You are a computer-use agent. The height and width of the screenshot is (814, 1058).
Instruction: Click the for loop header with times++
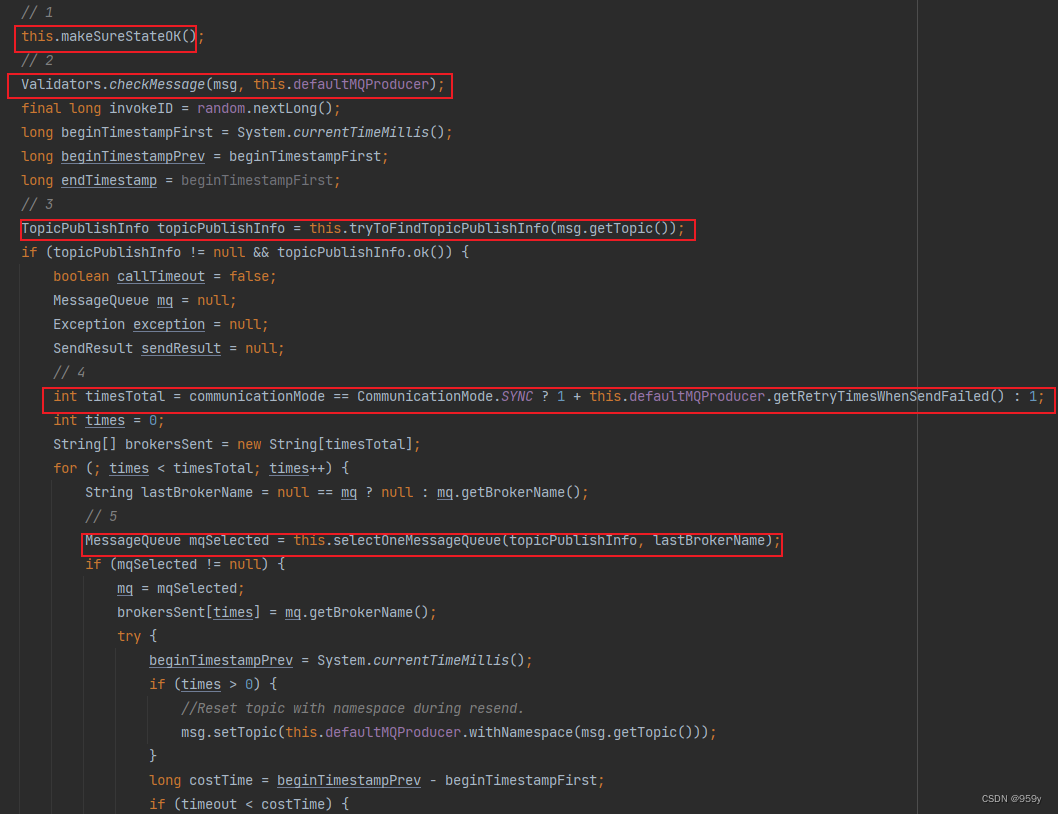pos(201,468)
